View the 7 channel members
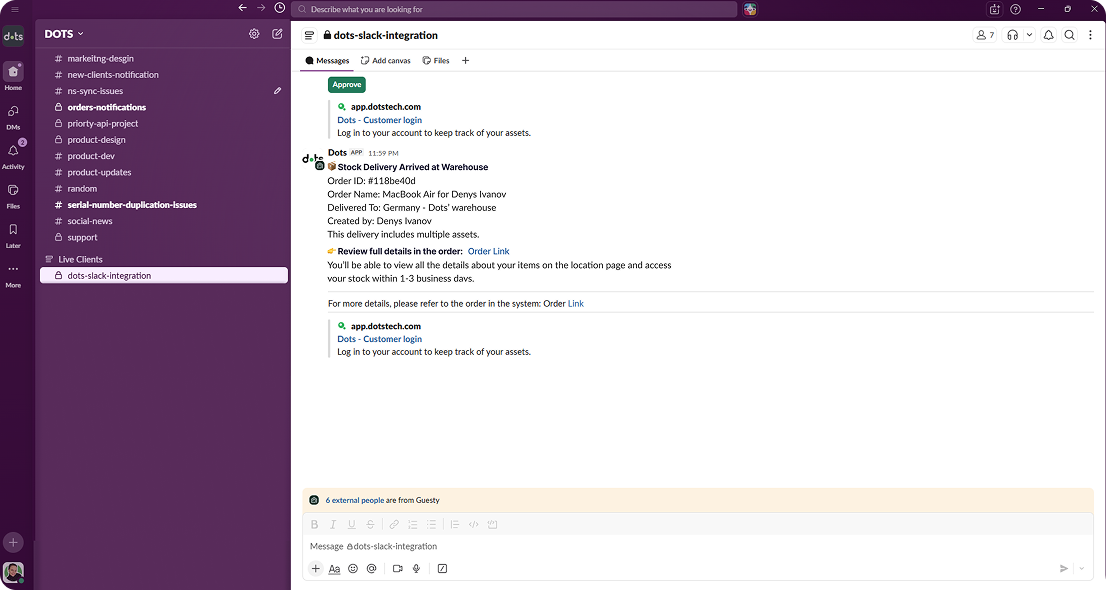The width and height of the screenshot is (1106, 590). [985, 35]
